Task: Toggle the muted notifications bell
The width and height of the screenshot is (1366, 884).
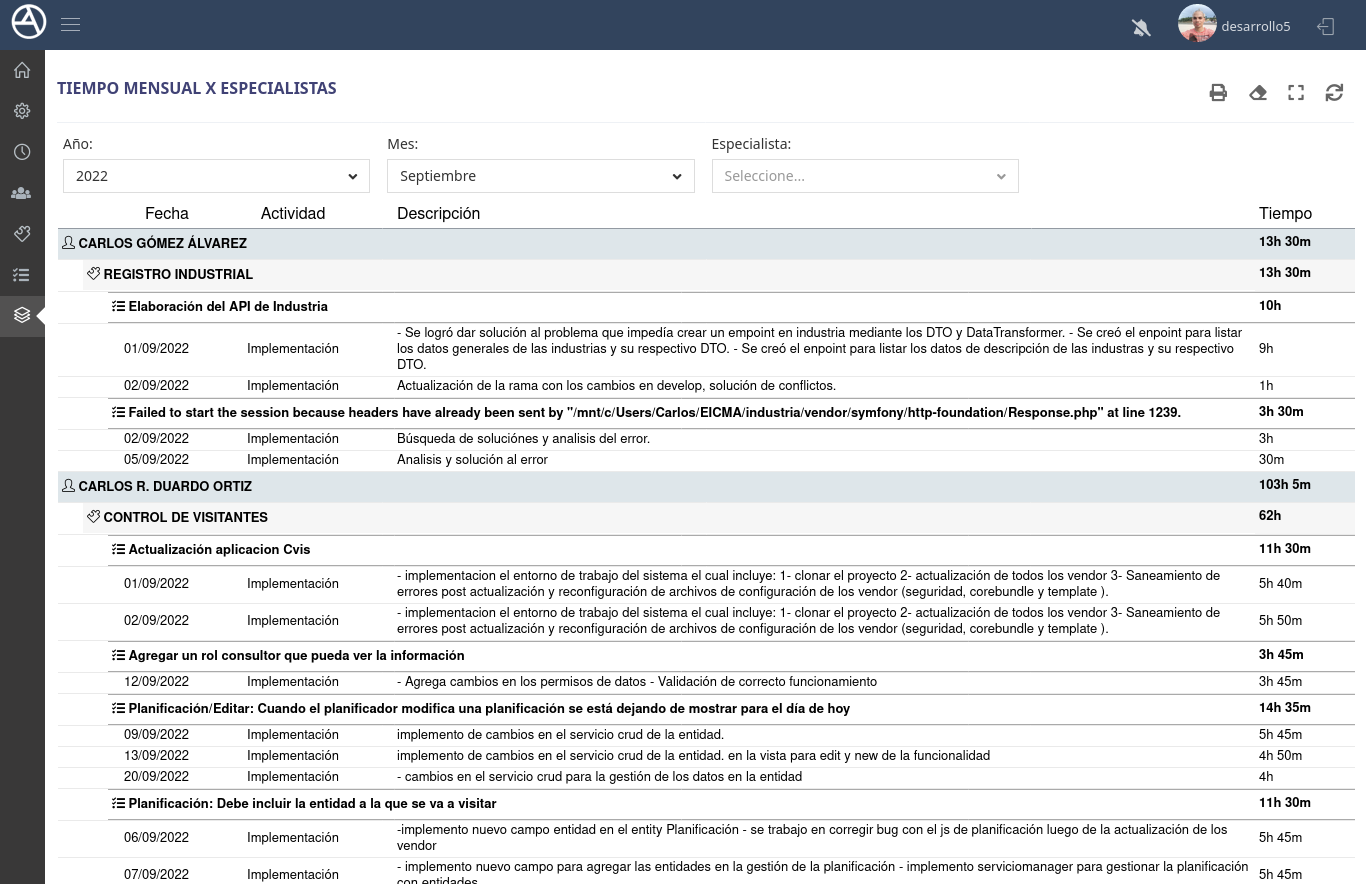Action: (1141, 27)
